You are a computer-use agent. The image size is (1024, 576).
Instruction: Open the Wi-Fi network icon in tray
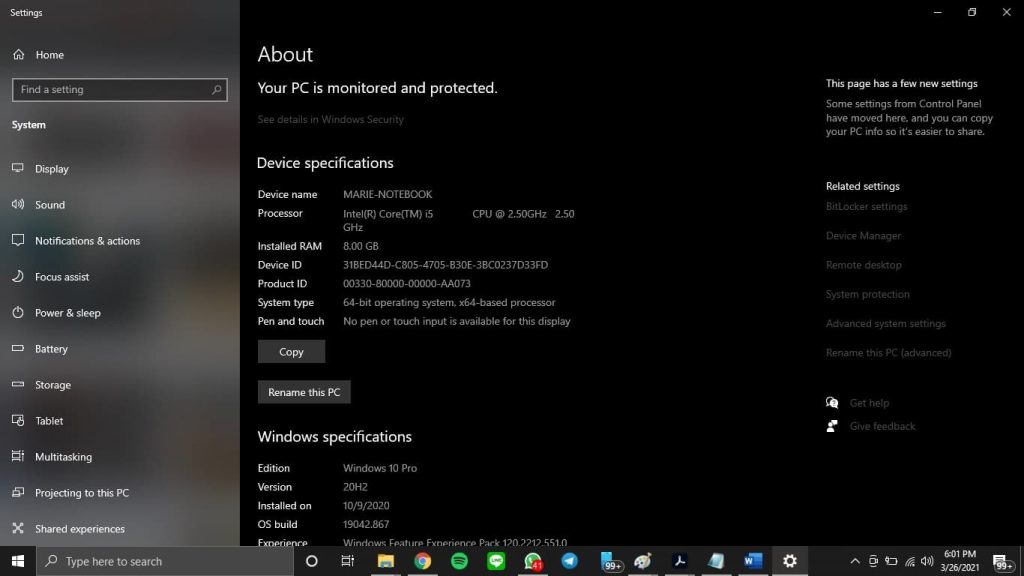910,561
